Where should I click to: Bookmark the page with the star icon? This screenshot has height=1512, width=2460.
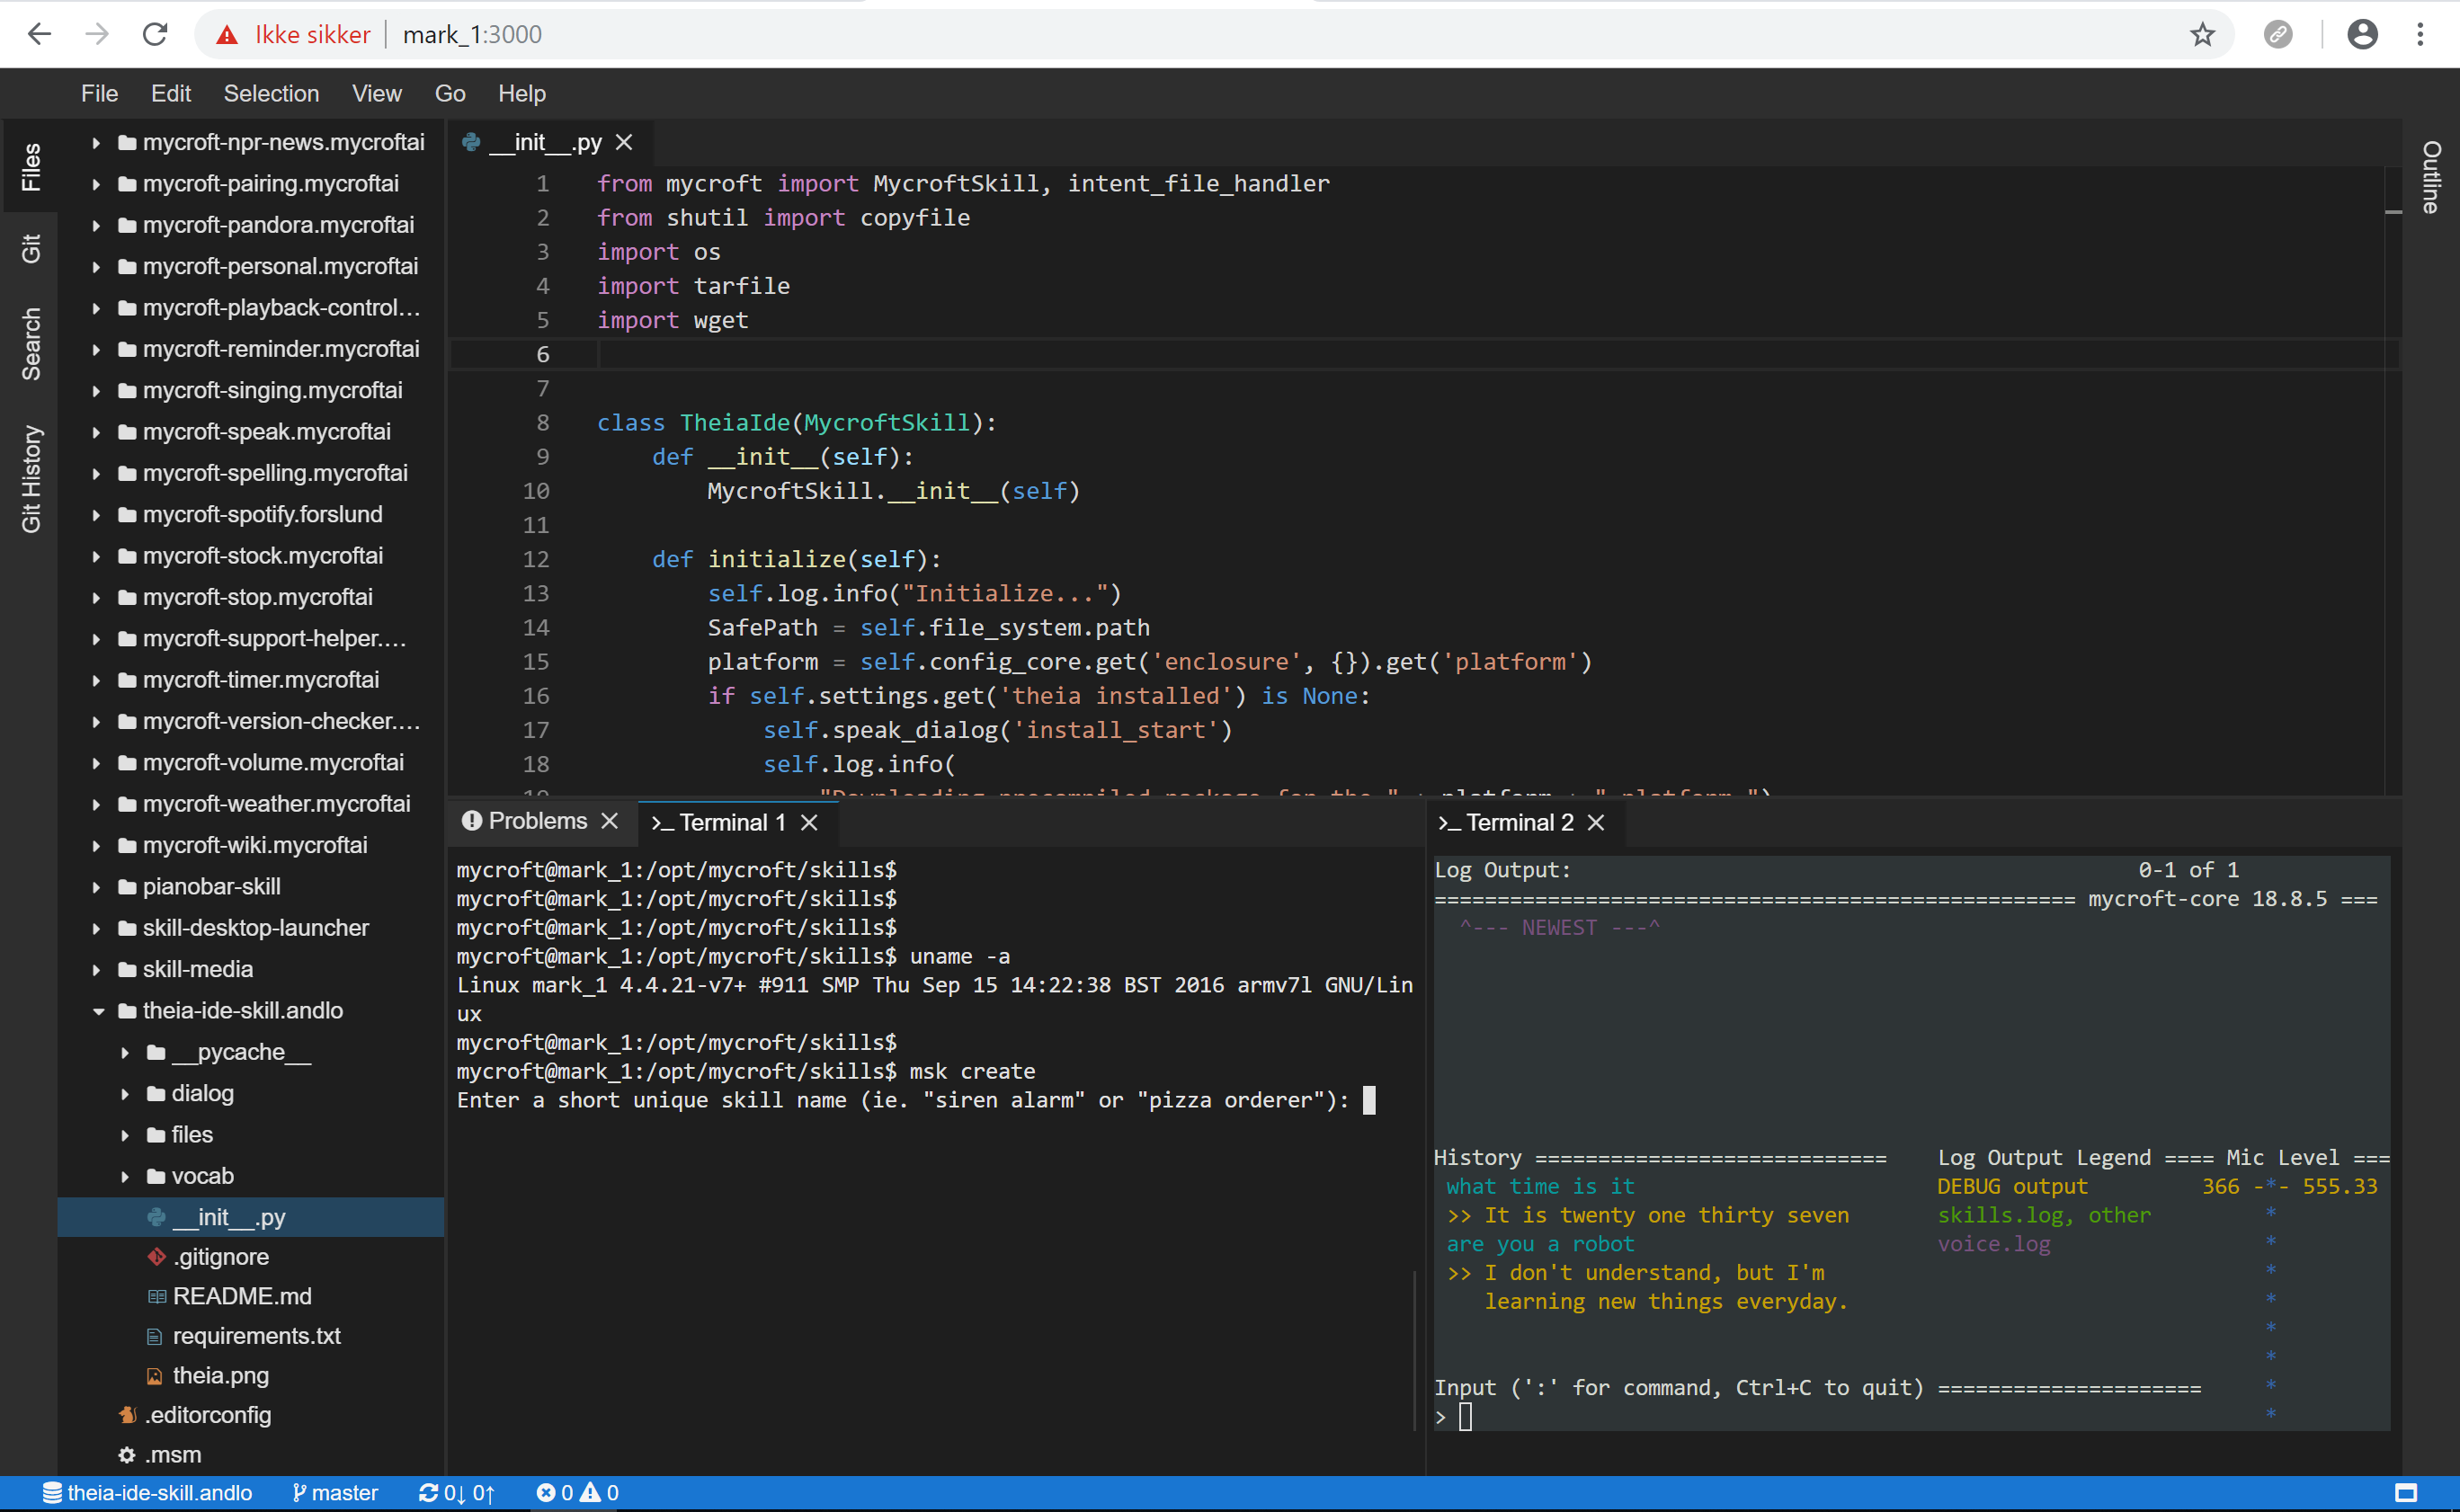[2202, 35]
